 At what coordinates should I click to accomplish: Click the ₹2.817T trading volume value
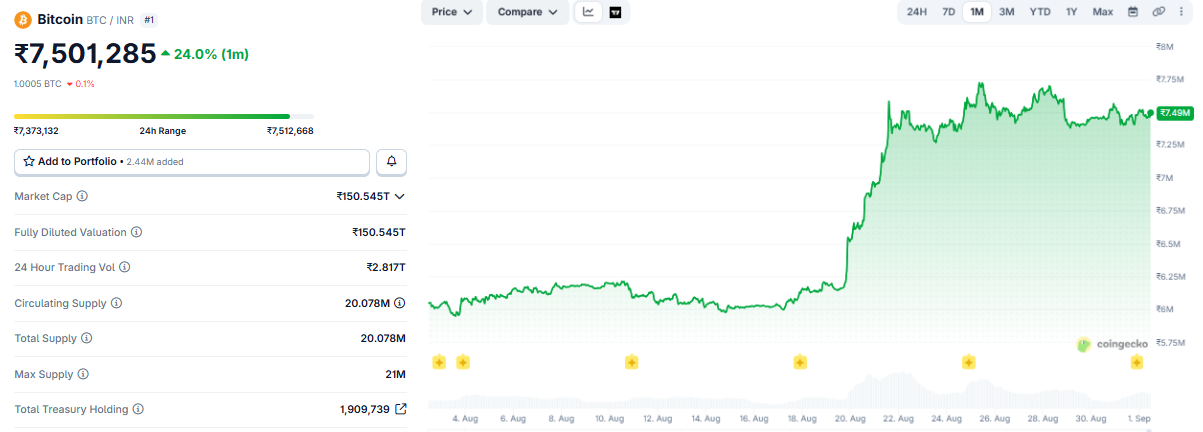click(x=386, y=267)
